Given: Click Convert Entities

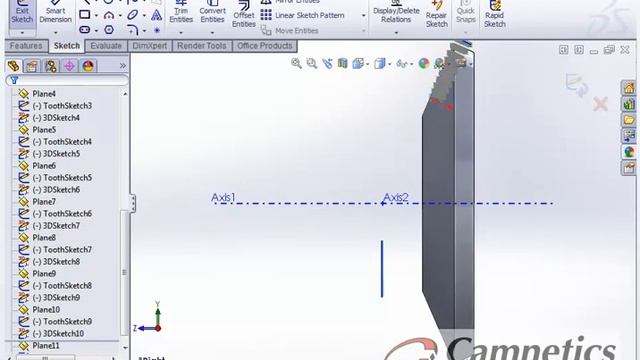Looking at the screenshot, I should pos(212,12).
